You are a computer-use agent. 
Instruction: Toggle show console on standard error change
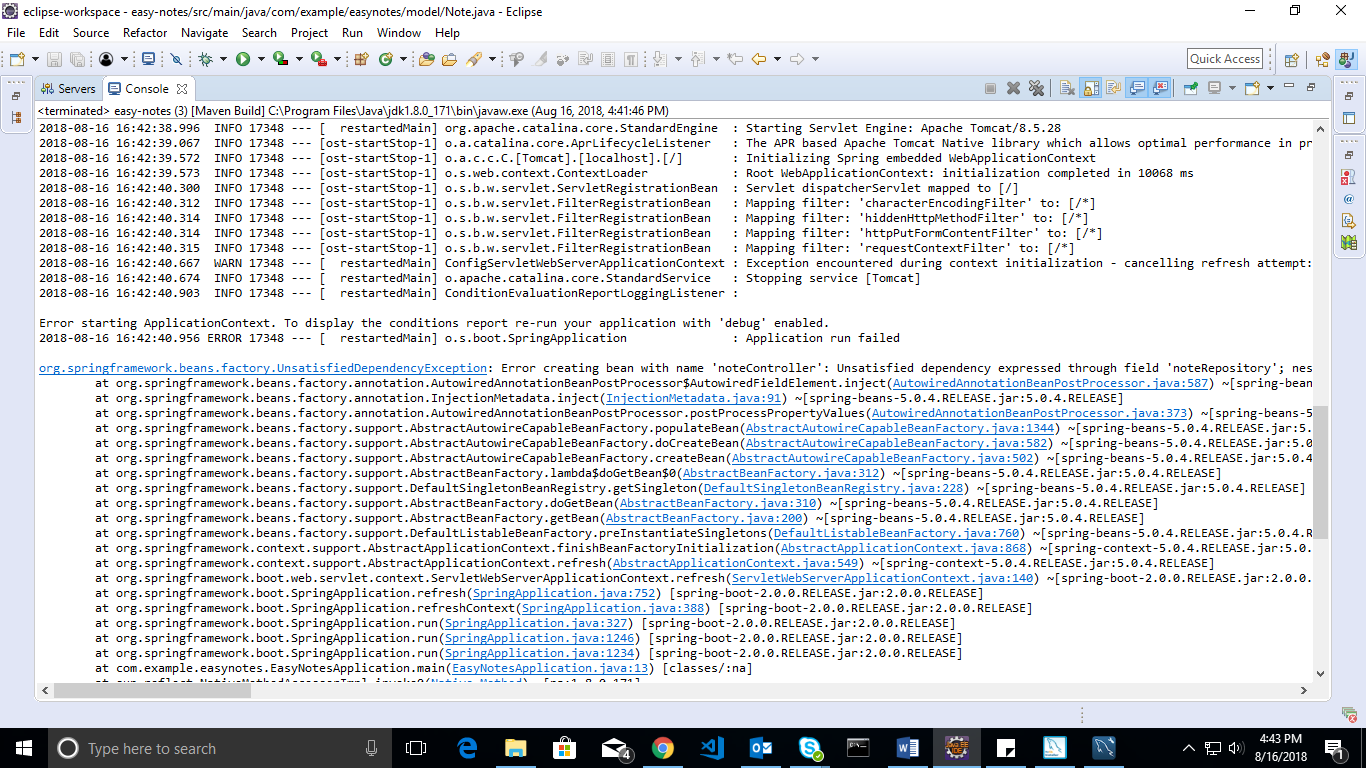pos(1160,88)
